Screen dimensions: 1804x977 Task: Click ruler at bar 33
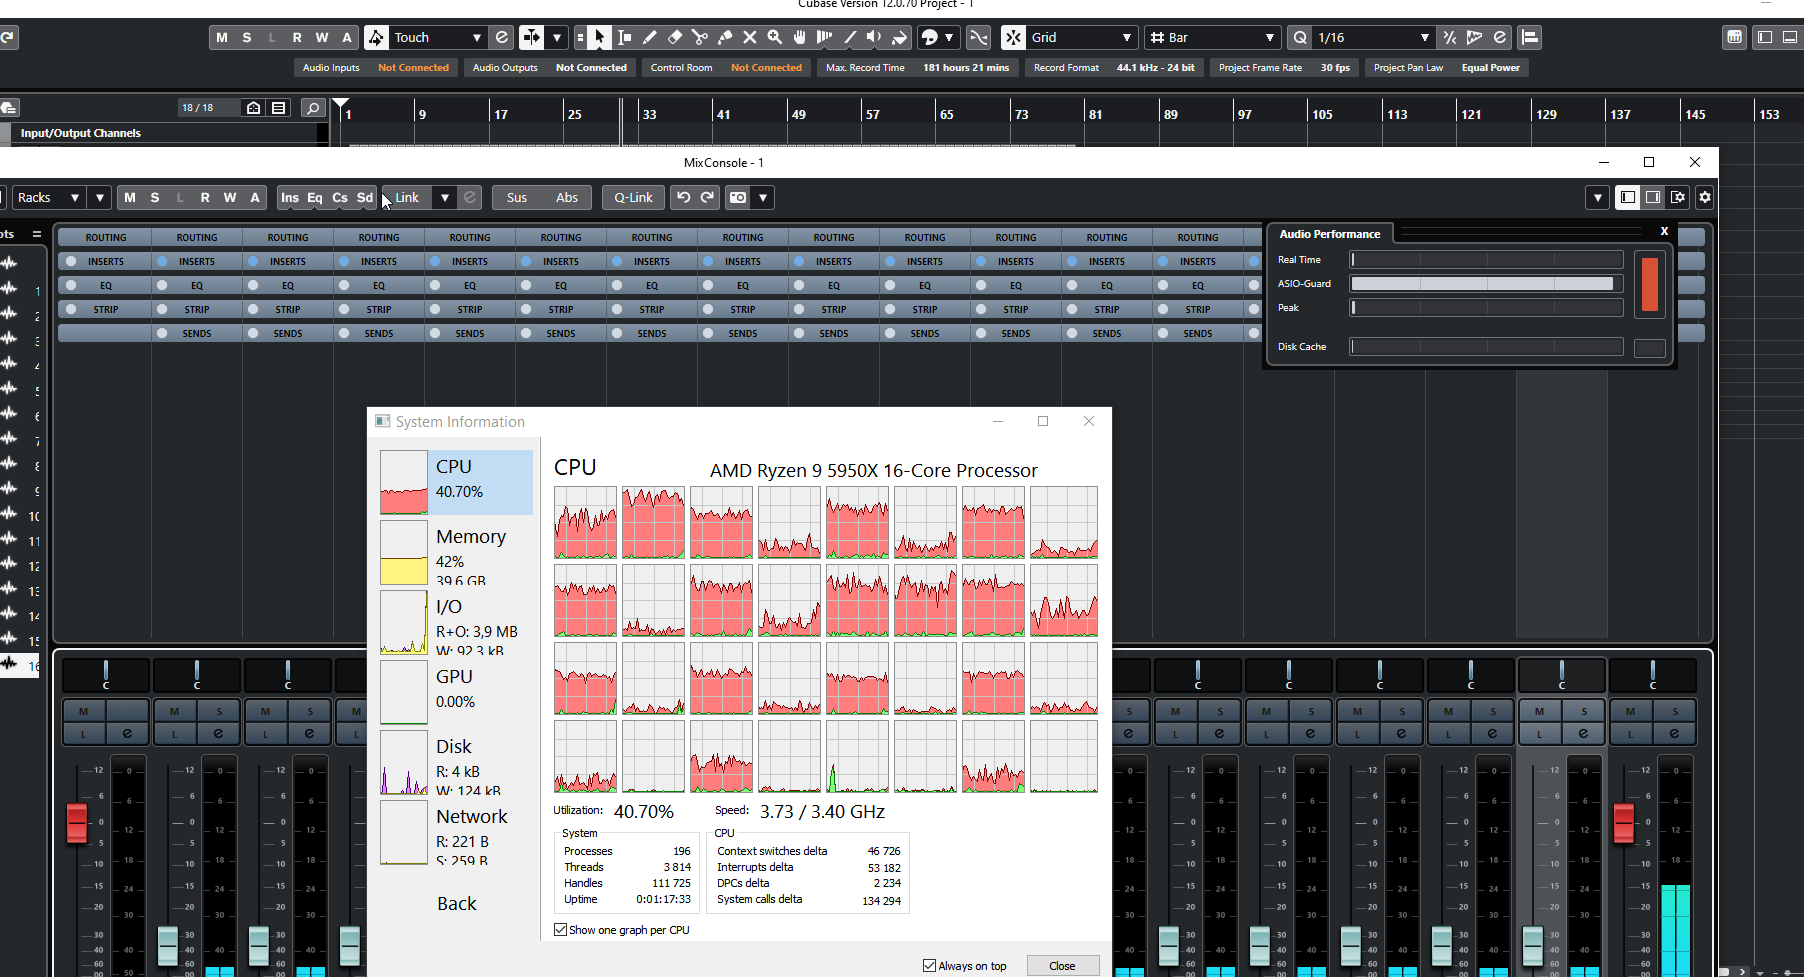(x=649, y=115)
